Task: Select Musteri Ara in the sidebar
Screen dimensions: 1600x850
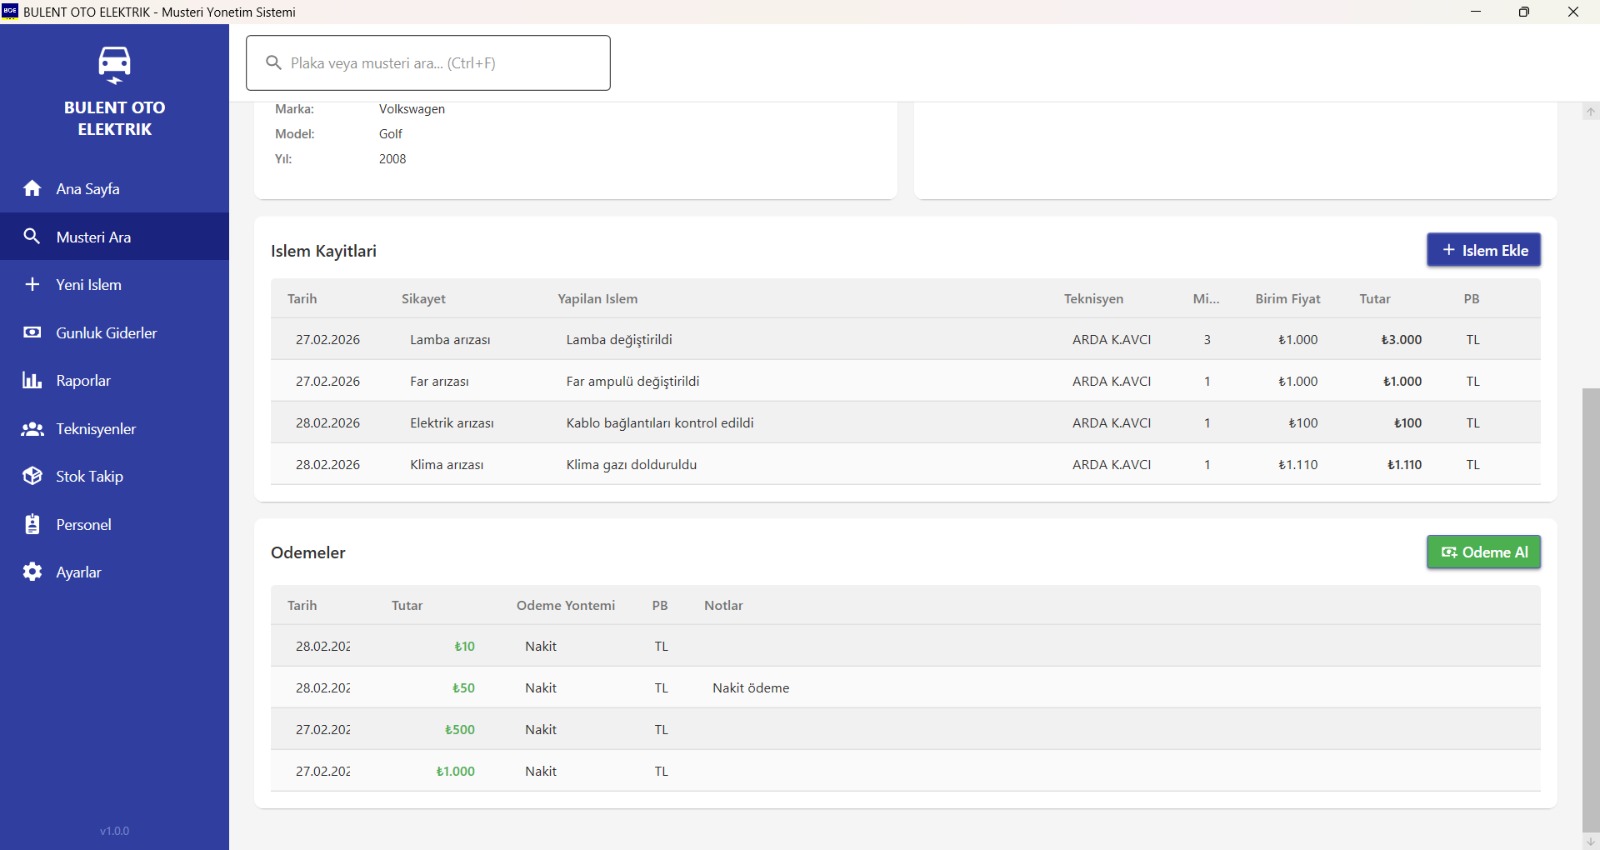Action: 93,237
